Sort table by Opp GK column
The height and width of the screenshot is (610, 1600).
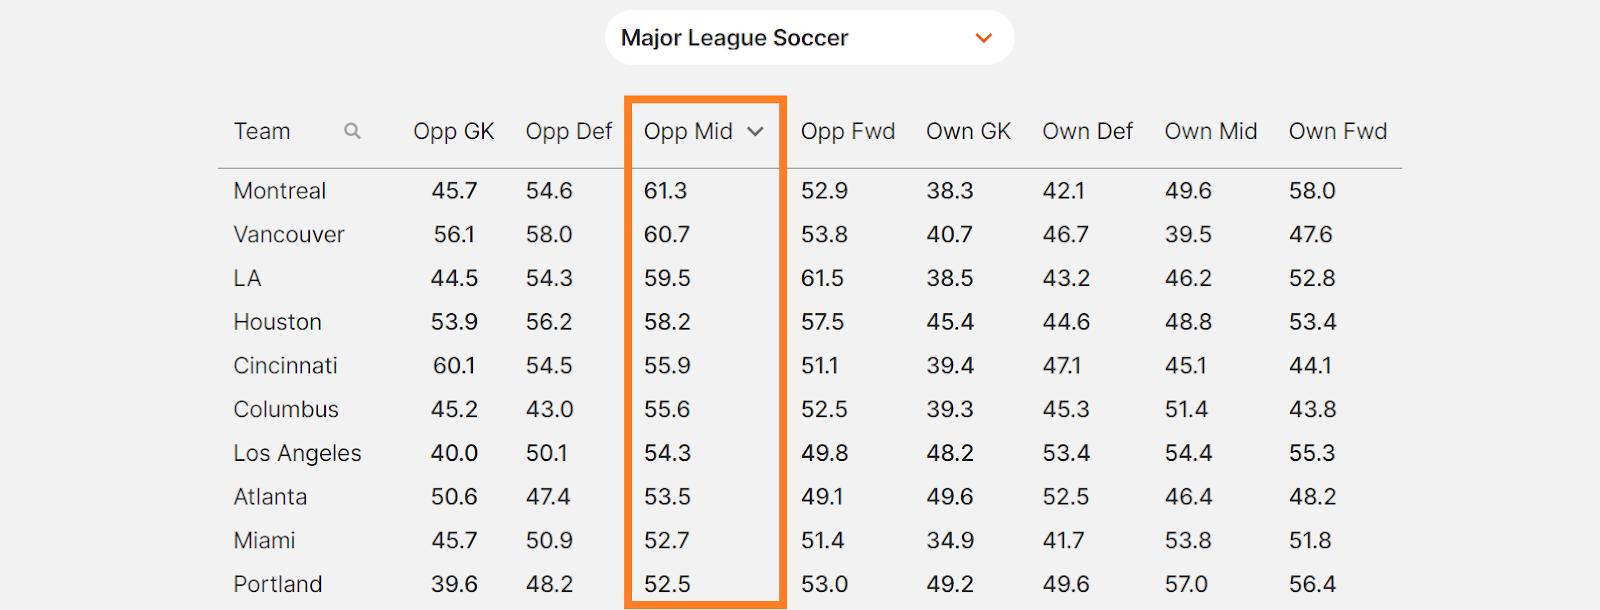point(454,132)
